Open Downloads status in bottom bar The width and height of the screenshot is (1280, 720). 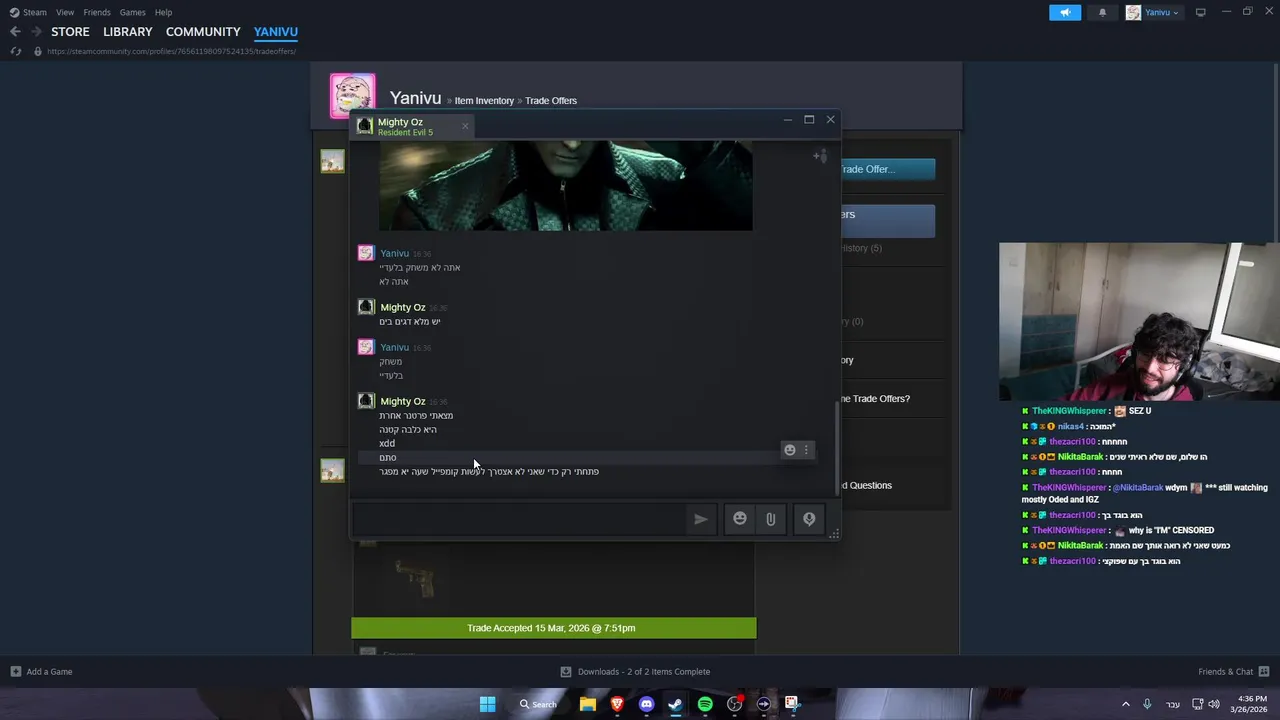[x=635, y=672]
